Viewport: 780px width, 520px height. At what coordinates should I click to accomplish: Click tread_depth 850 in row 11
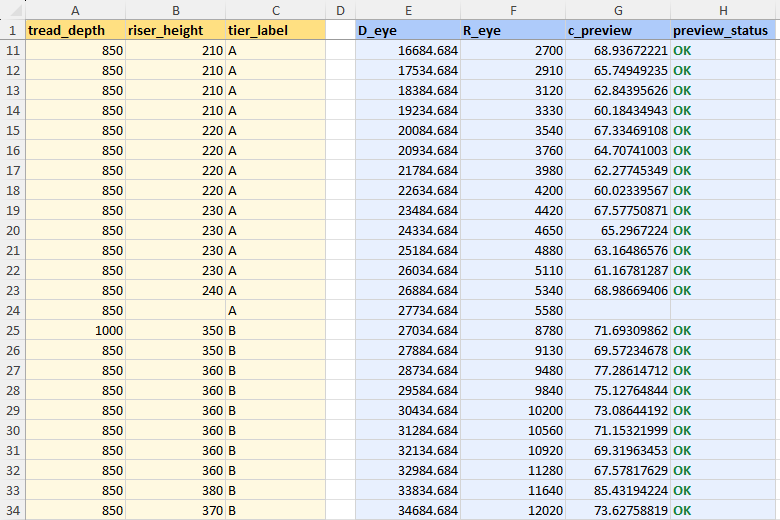coord(76,50)
